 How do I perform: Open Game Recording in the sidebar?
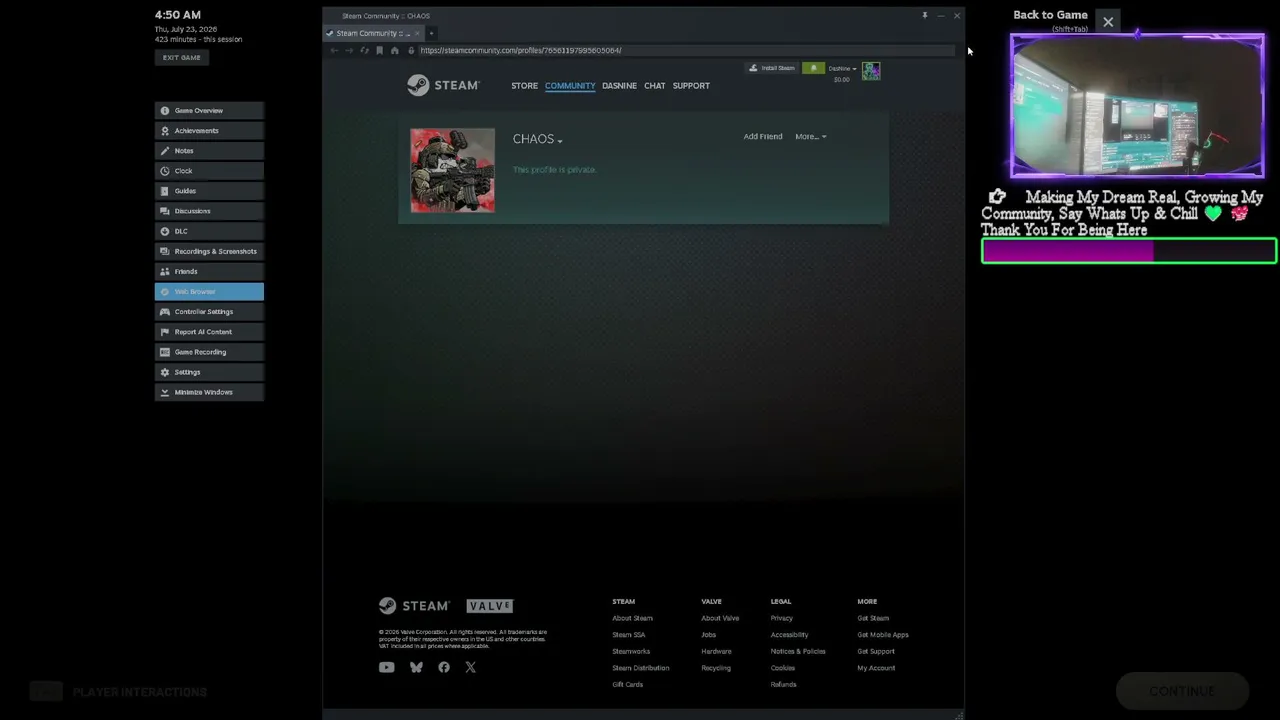[x=209, y=352]
